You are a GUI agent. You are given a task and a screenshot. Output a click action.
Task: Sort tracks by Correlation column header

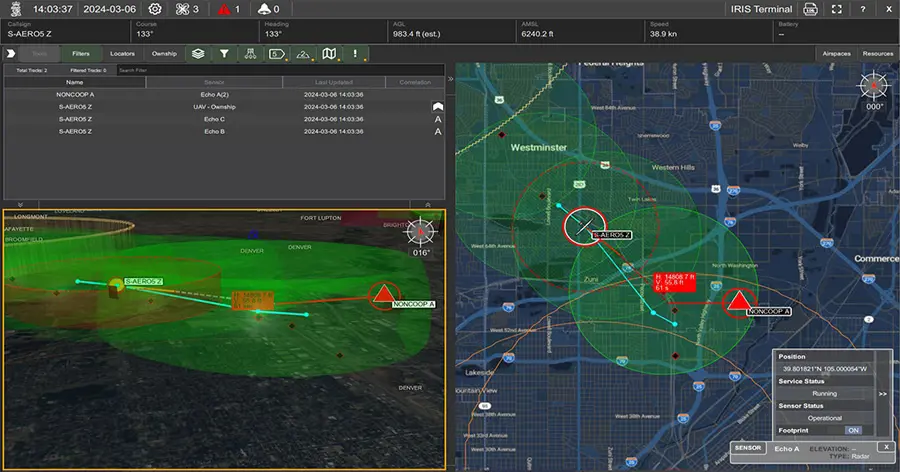415,82
